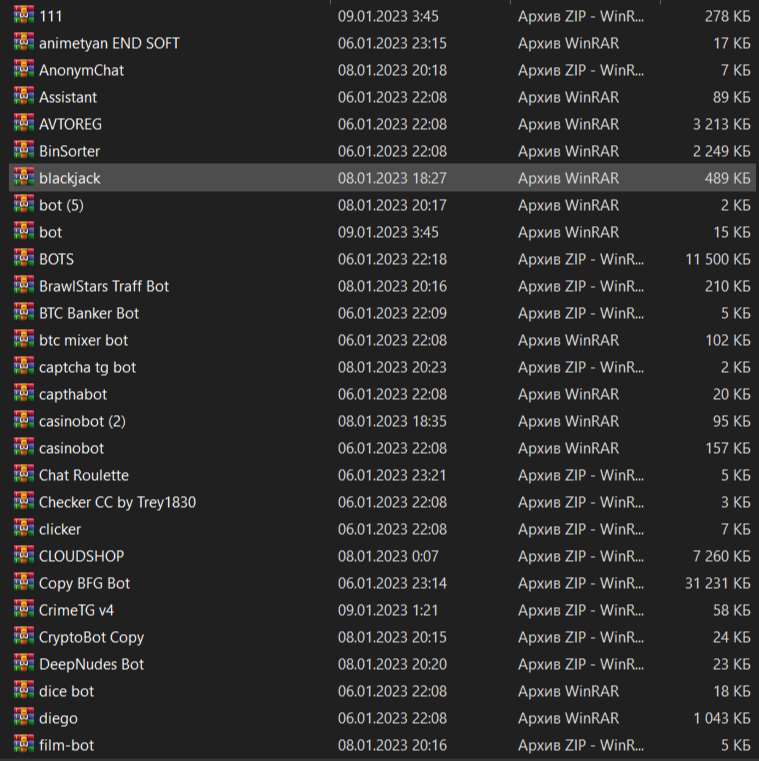Click the WinRAR icon beside blackjack

point(23,178)
